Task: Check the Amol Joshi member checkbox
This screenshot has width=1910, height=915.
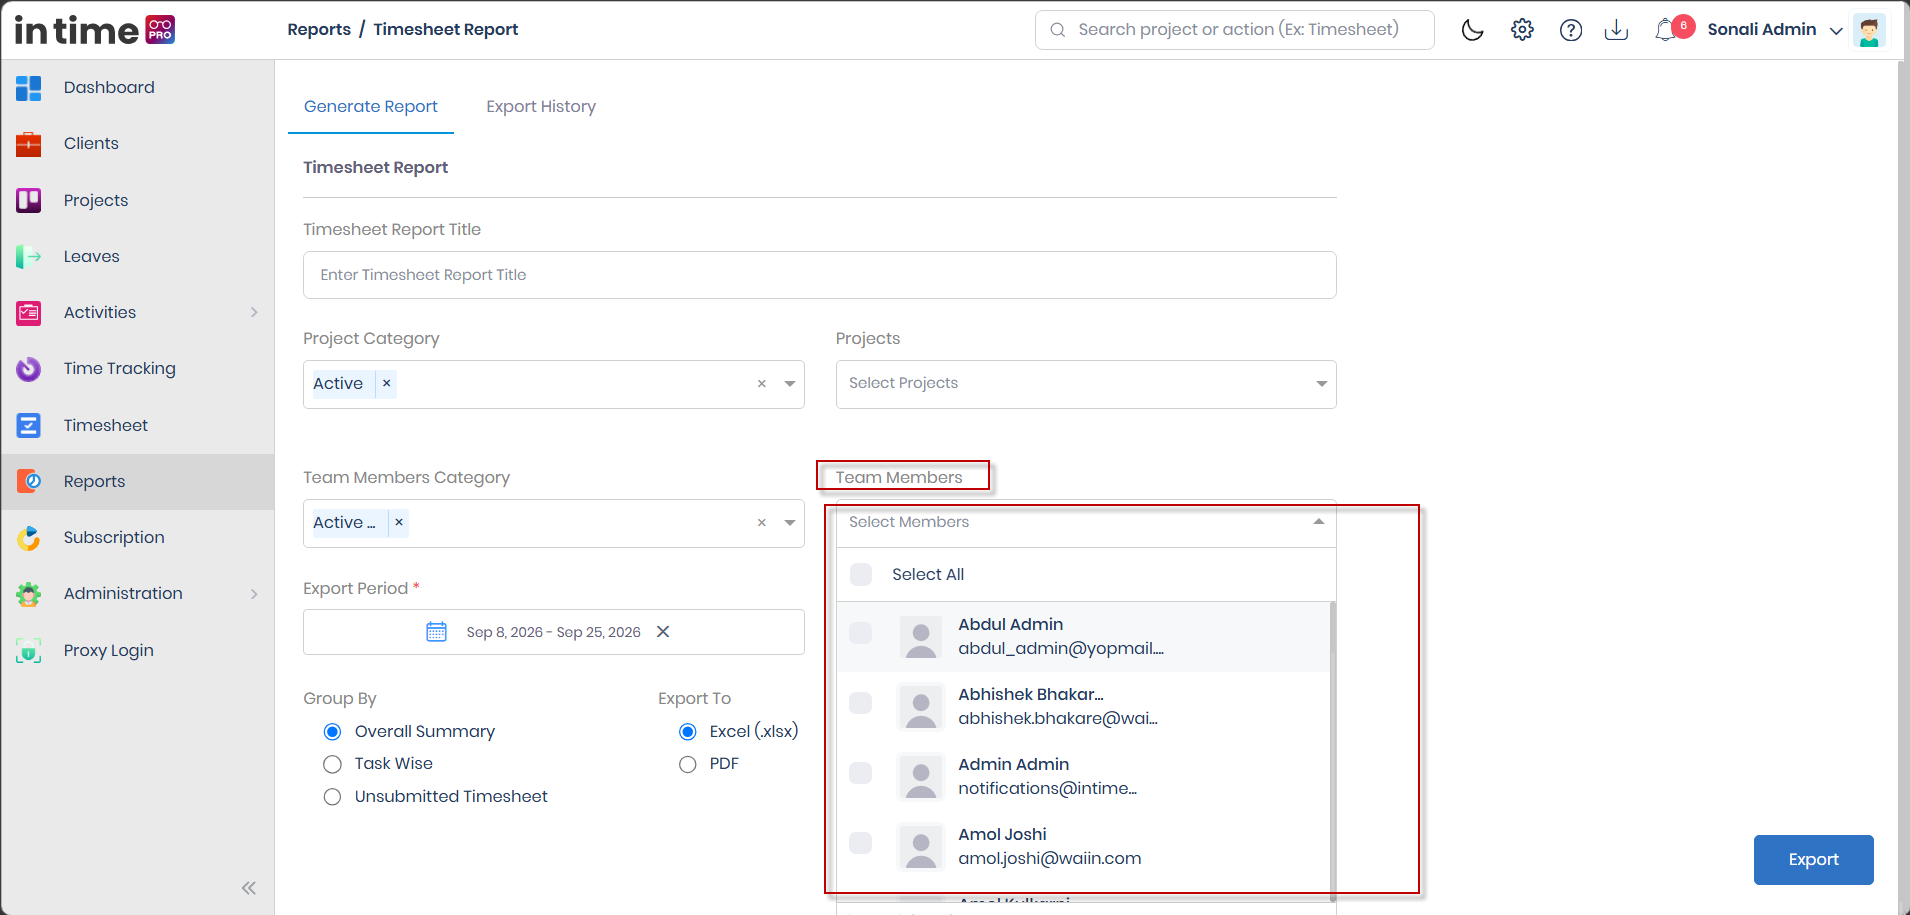Action: click(861, 843)
